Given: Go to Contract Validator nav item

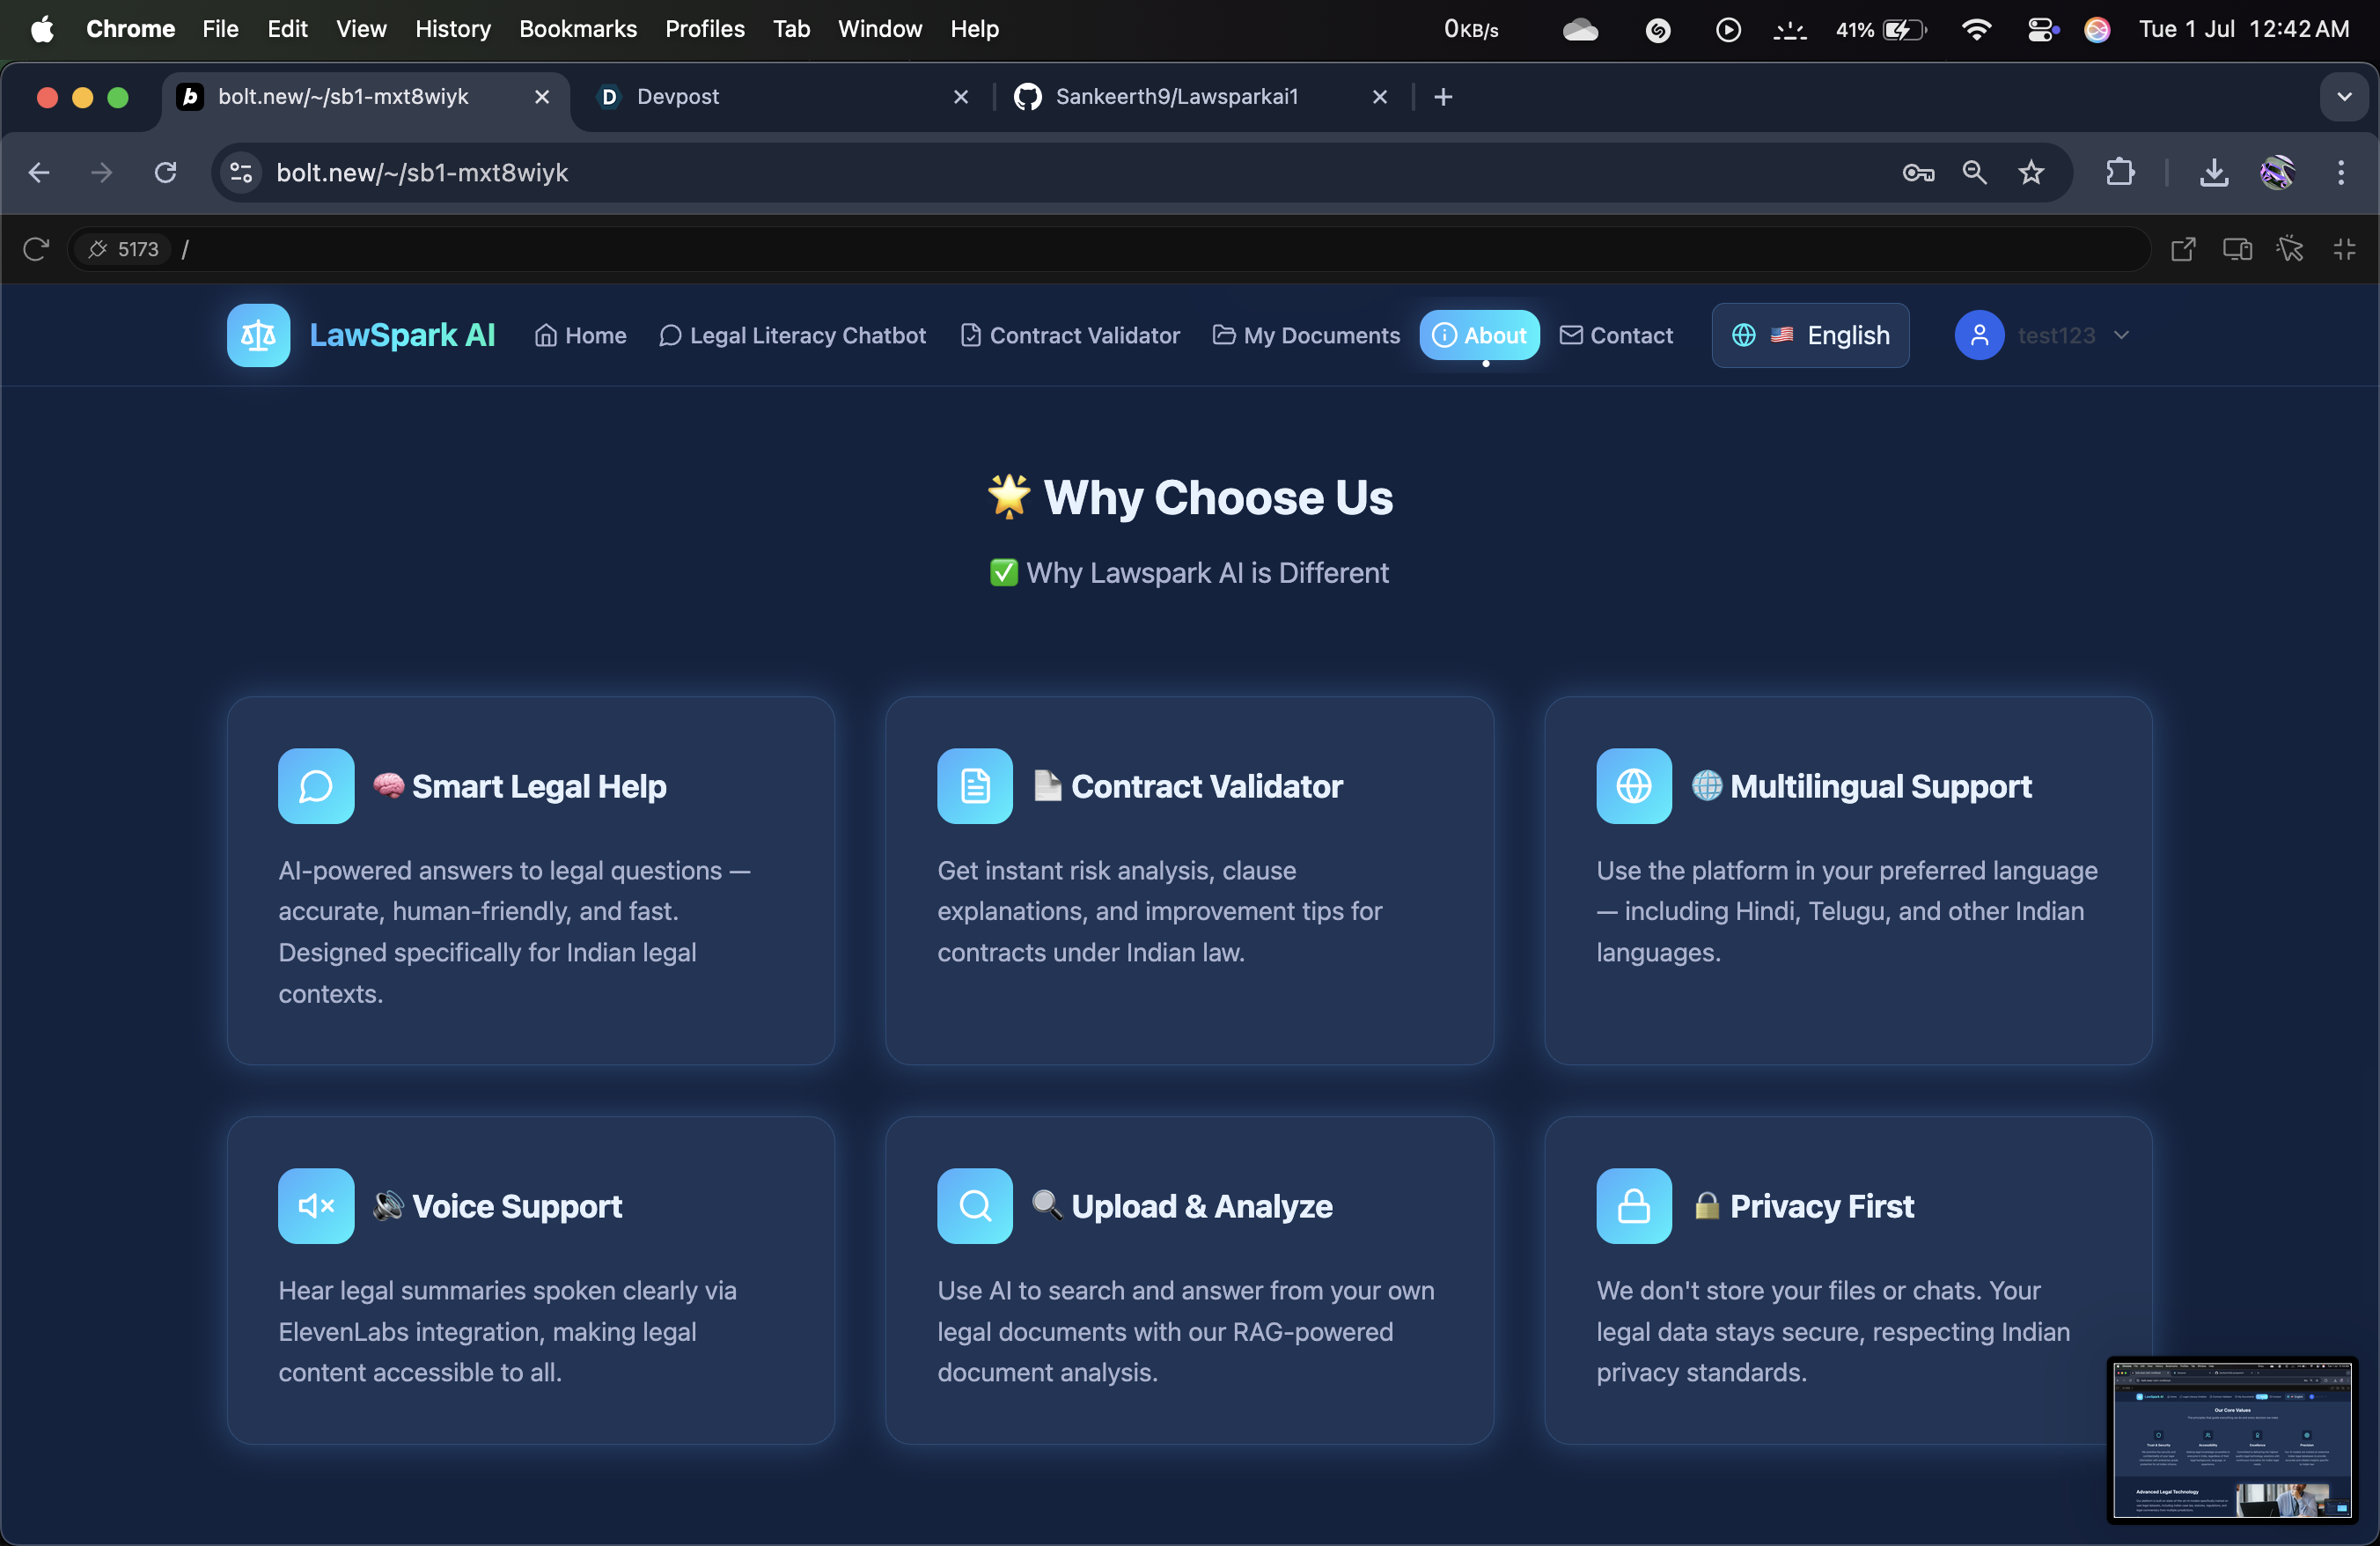Looking at the screenshot, I should point(1070,335).
